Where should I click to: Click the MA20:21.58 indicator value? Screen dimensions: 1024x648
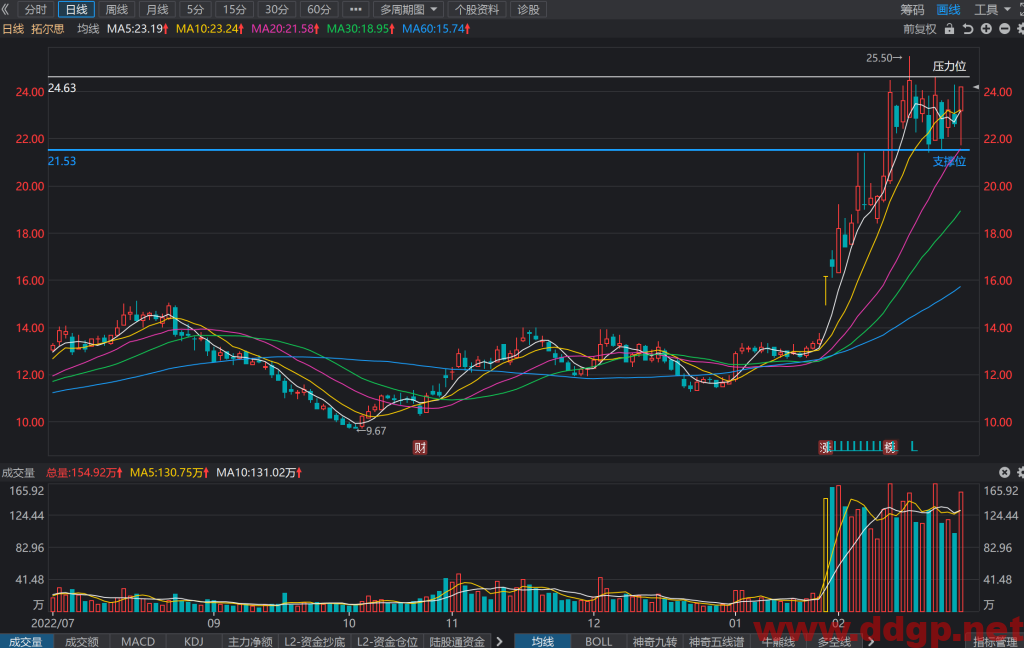(x=285, y=29)
